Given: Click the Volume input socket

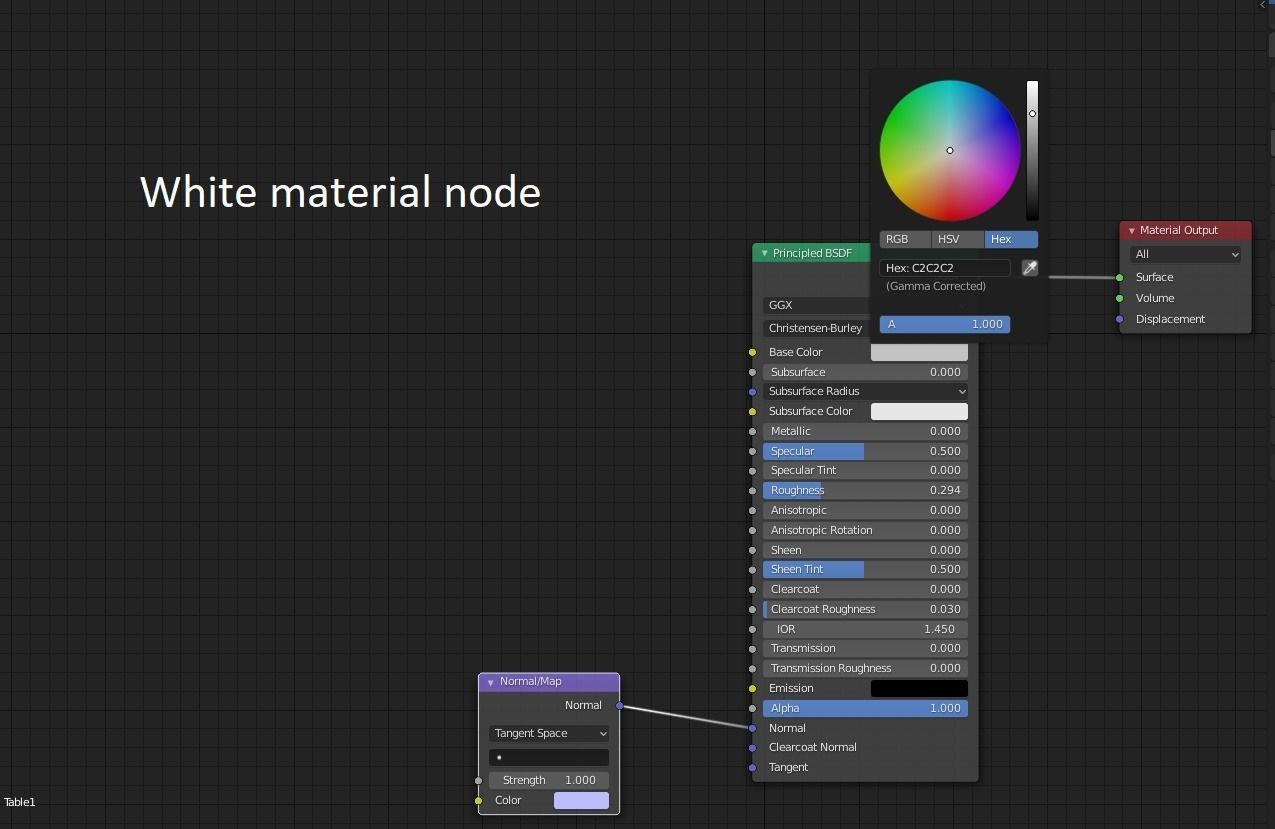Looking at the screenshot, I should (x=1119, y=298).
